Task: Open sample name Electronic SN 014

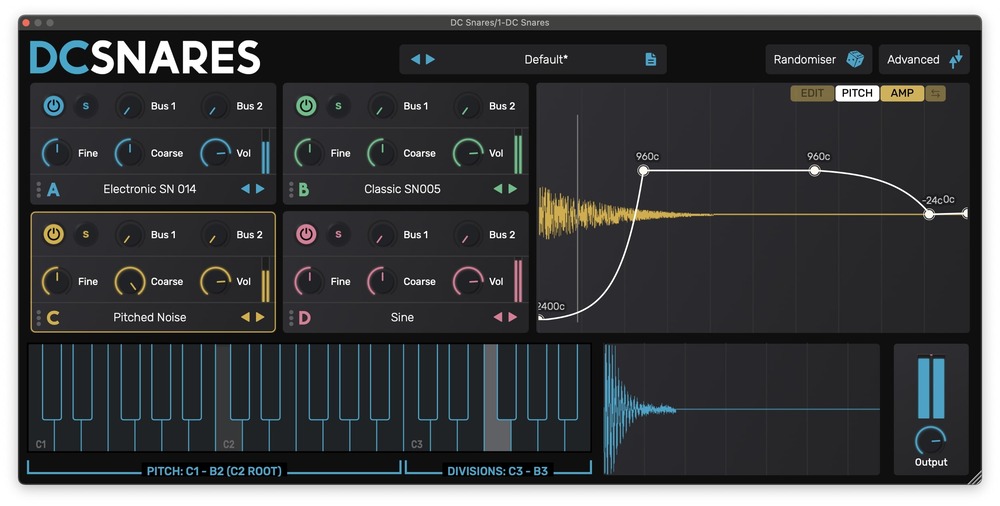Action: coord(150,189)
